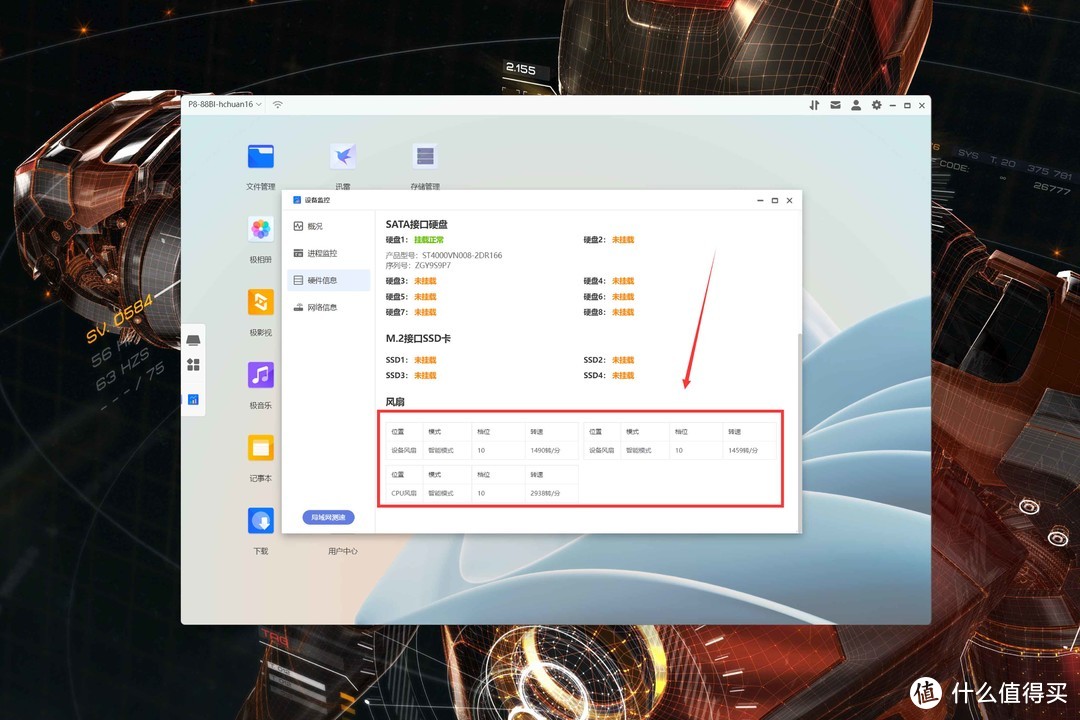
Task: Click the mail notification icon
Action: point(836,105)
